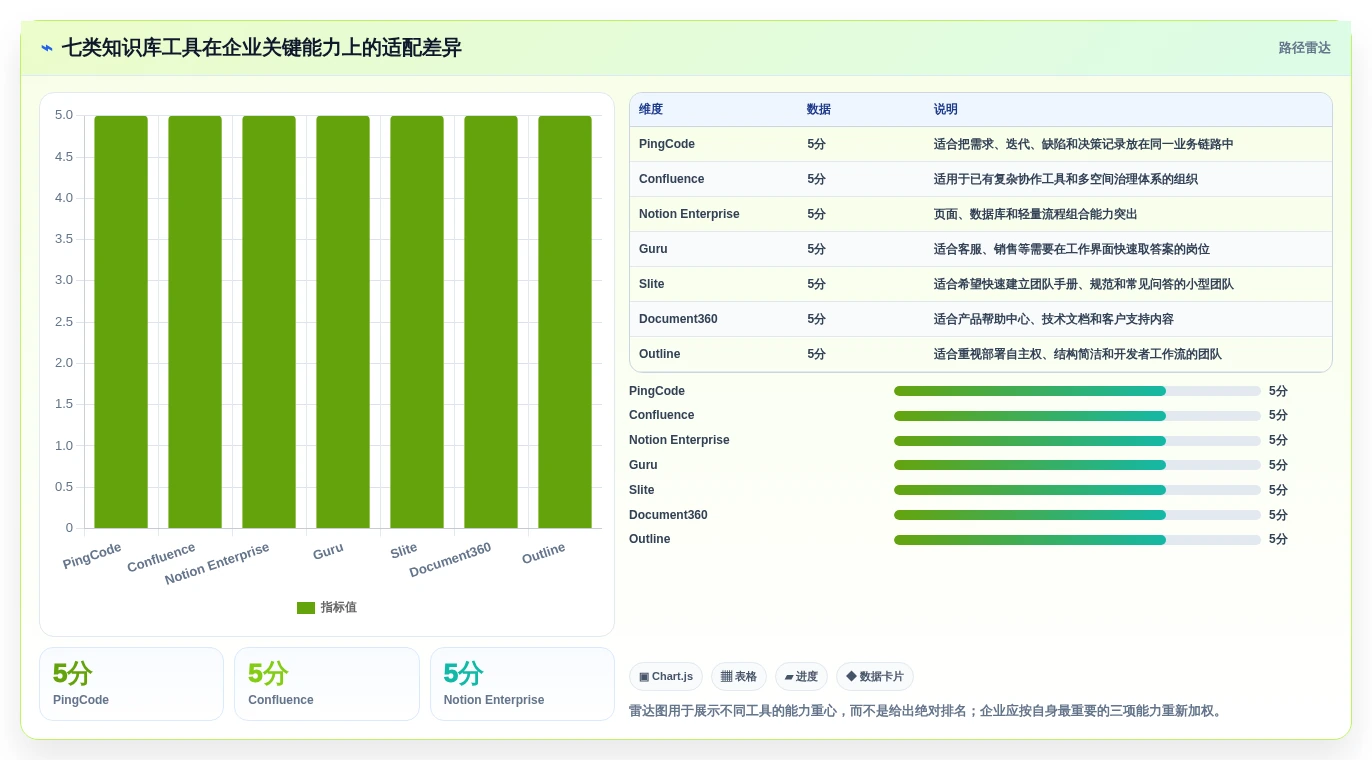This screenshot has height=760, width=1372.
Task: Click the page title 七类知识库工具
Action: click(x=262, y=48)
